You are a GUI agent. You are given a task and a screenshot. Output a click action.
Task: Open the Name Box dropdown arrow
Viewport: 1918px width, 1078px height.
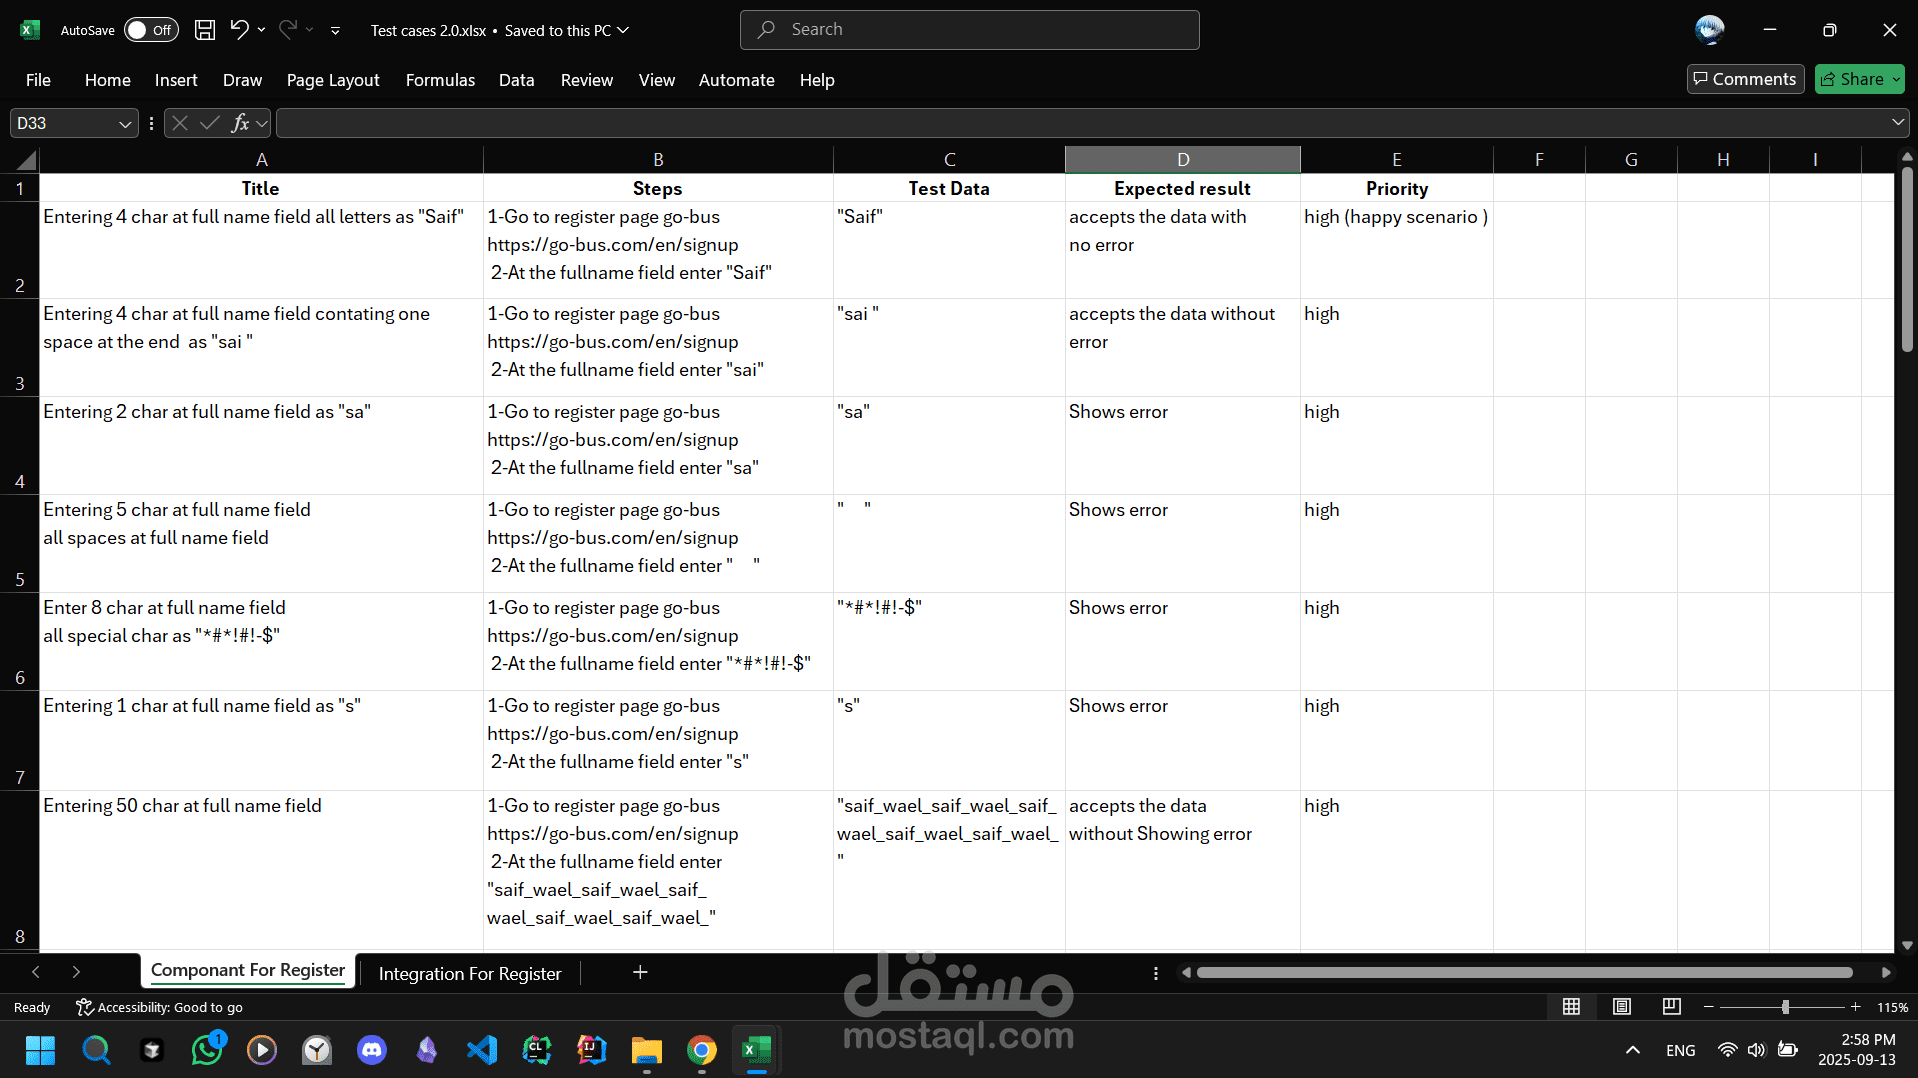pyautogui.click(x=125, y=124)
